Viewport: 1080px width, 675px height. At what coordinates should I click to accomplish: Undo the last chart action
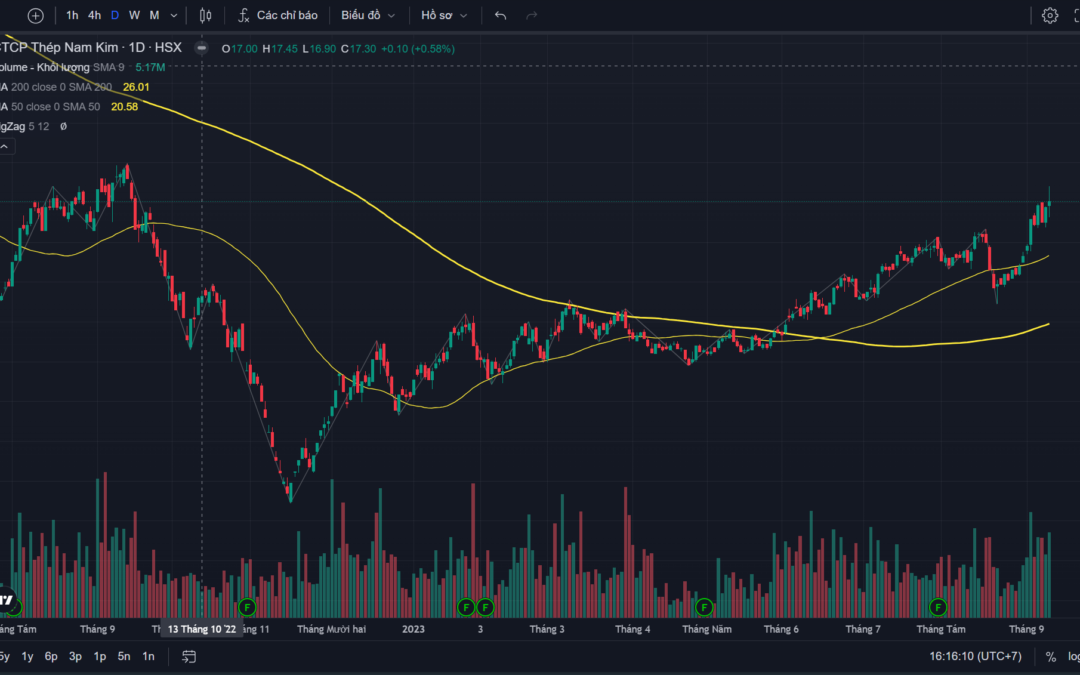click(x=501, y=15)
